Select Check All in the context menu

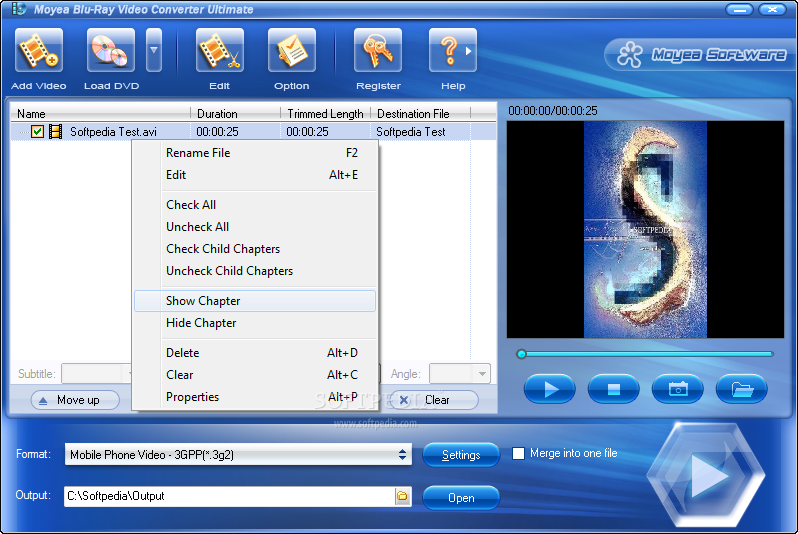255,205
